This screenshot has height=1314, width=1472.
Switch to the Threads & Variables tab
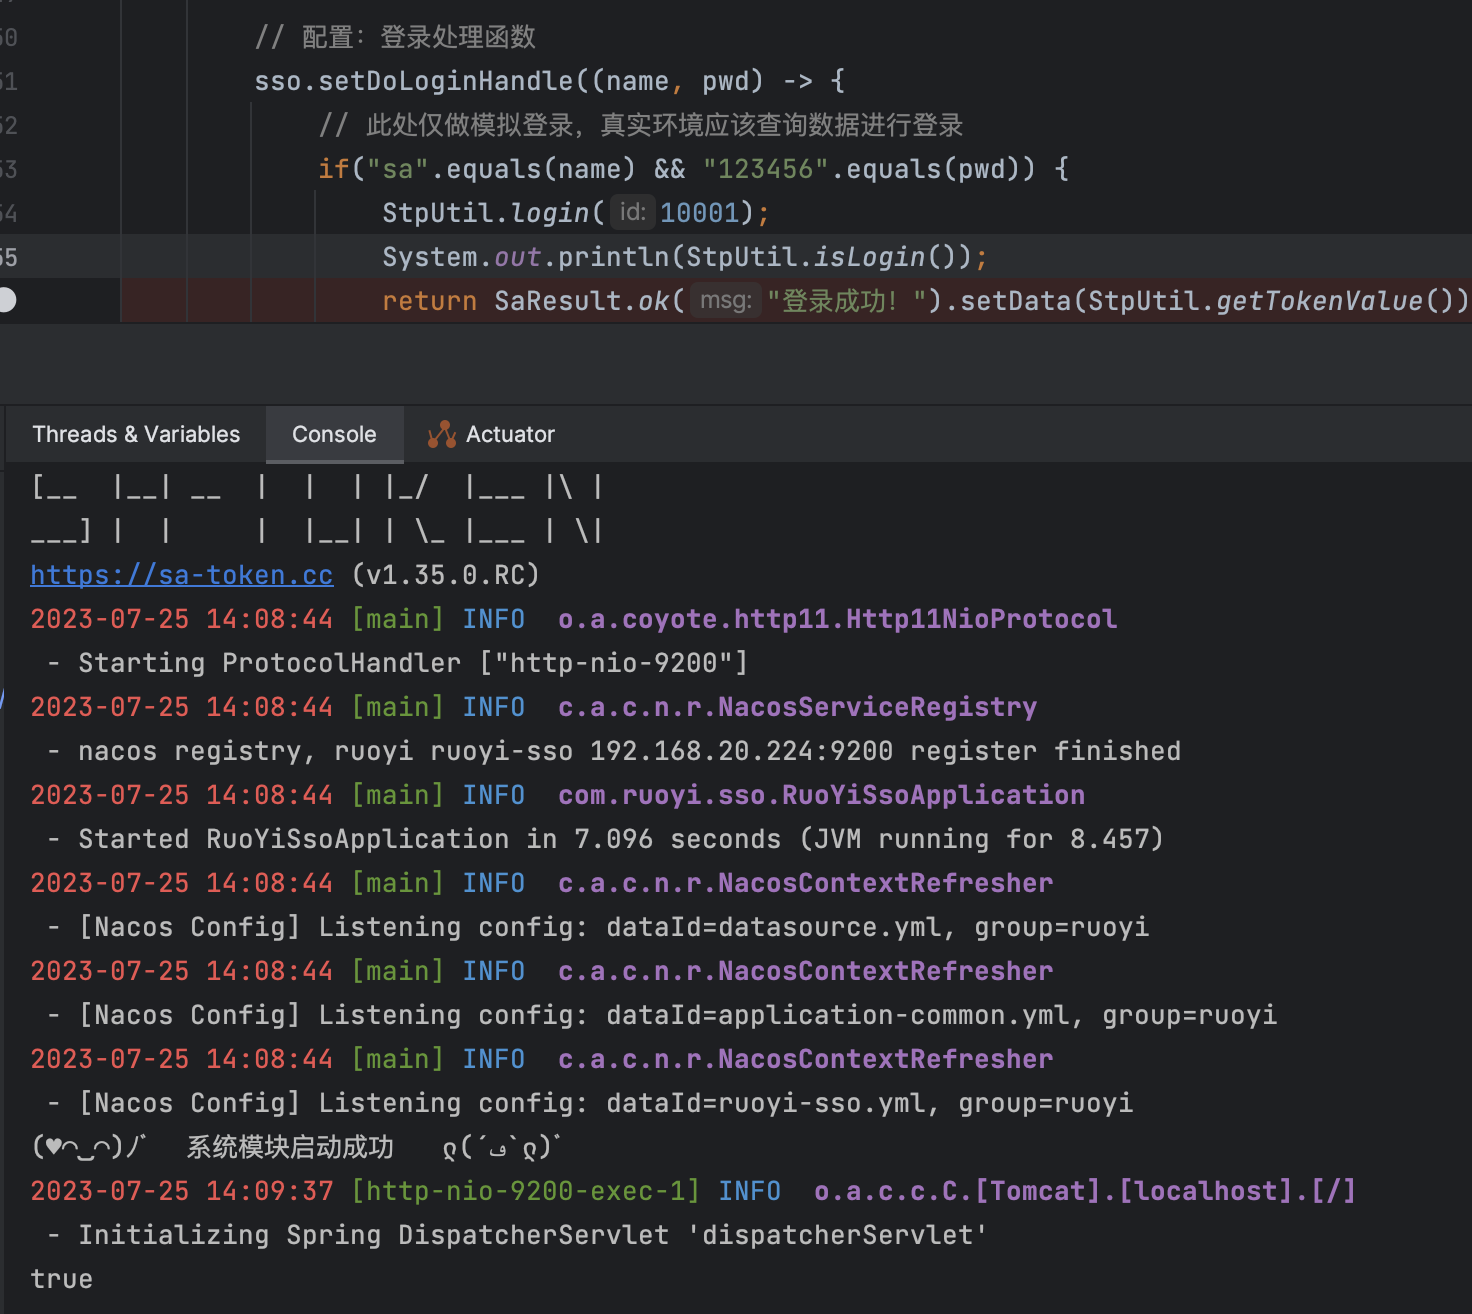pyautogui.click(x=135, y=433)
